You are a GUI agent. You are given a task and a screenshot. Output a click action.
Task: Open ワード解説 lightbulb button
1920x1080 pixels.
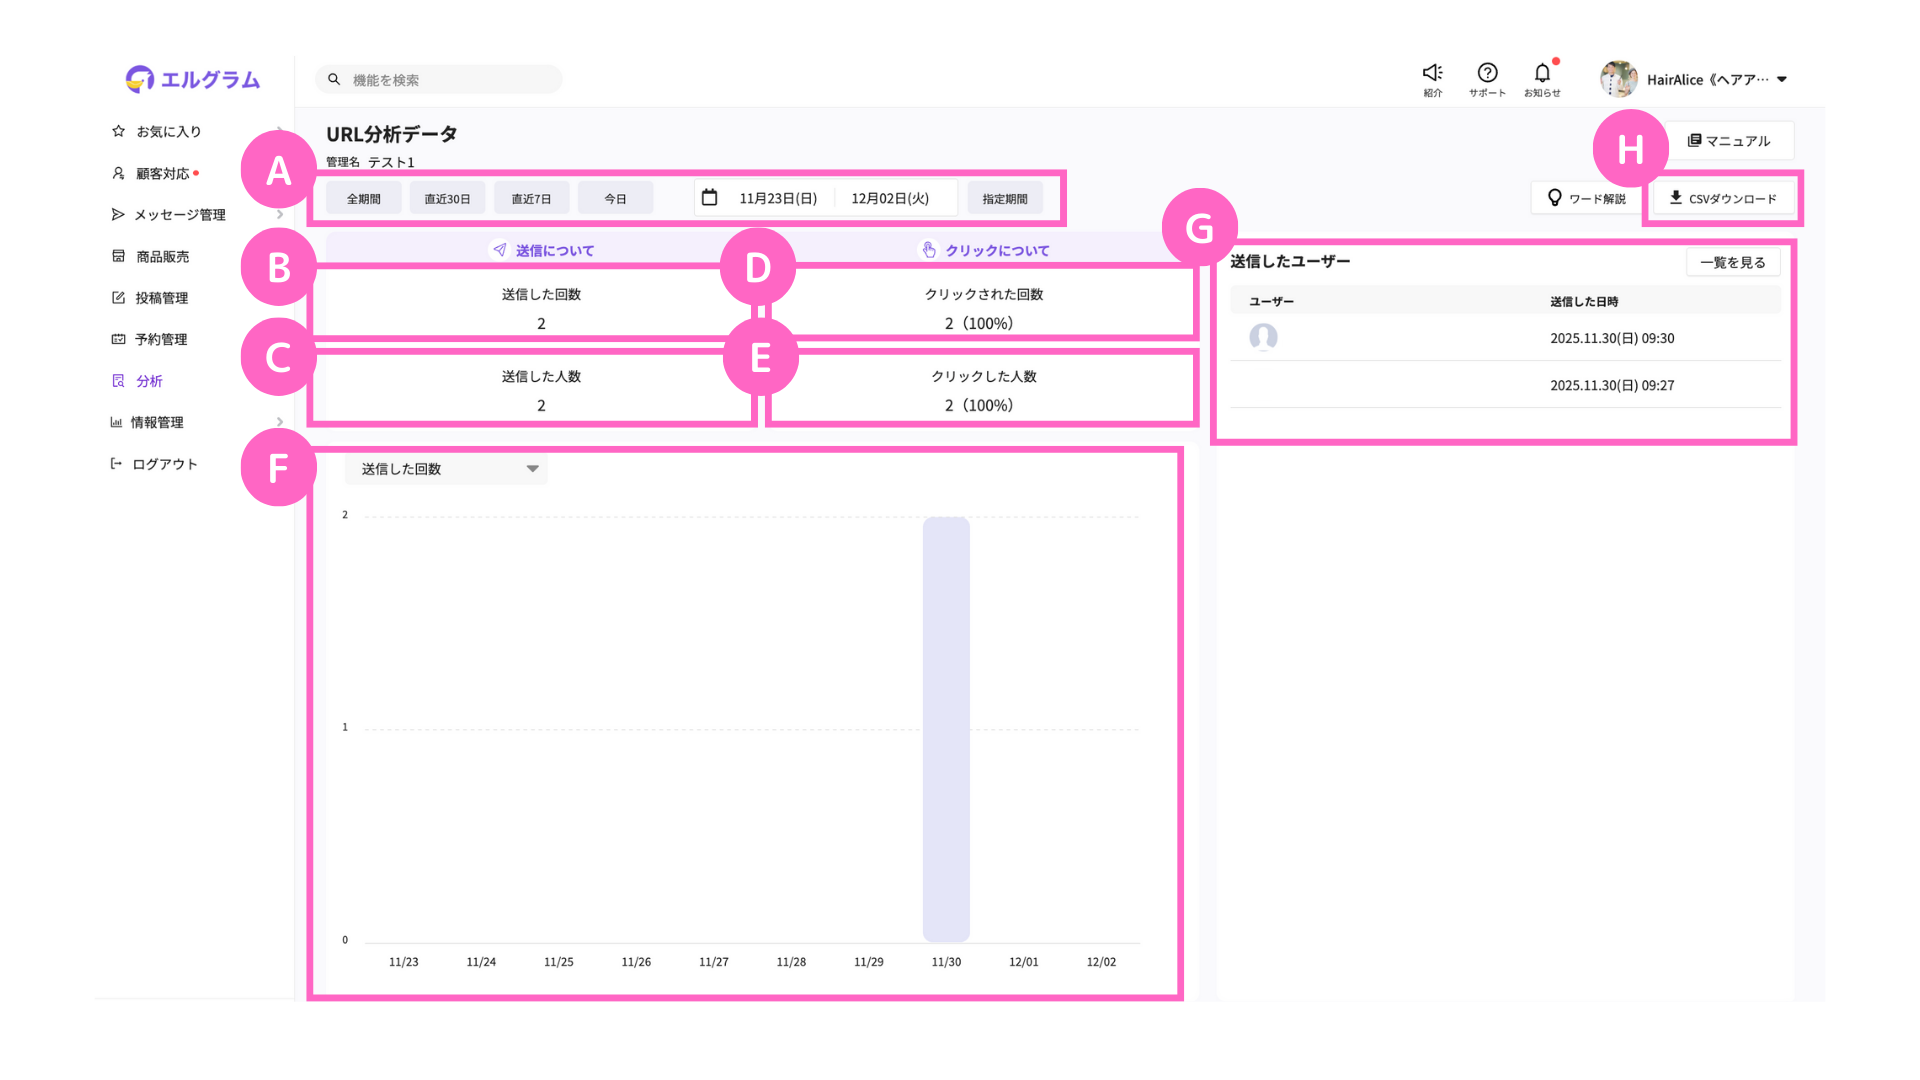[x=1586, y=198]
